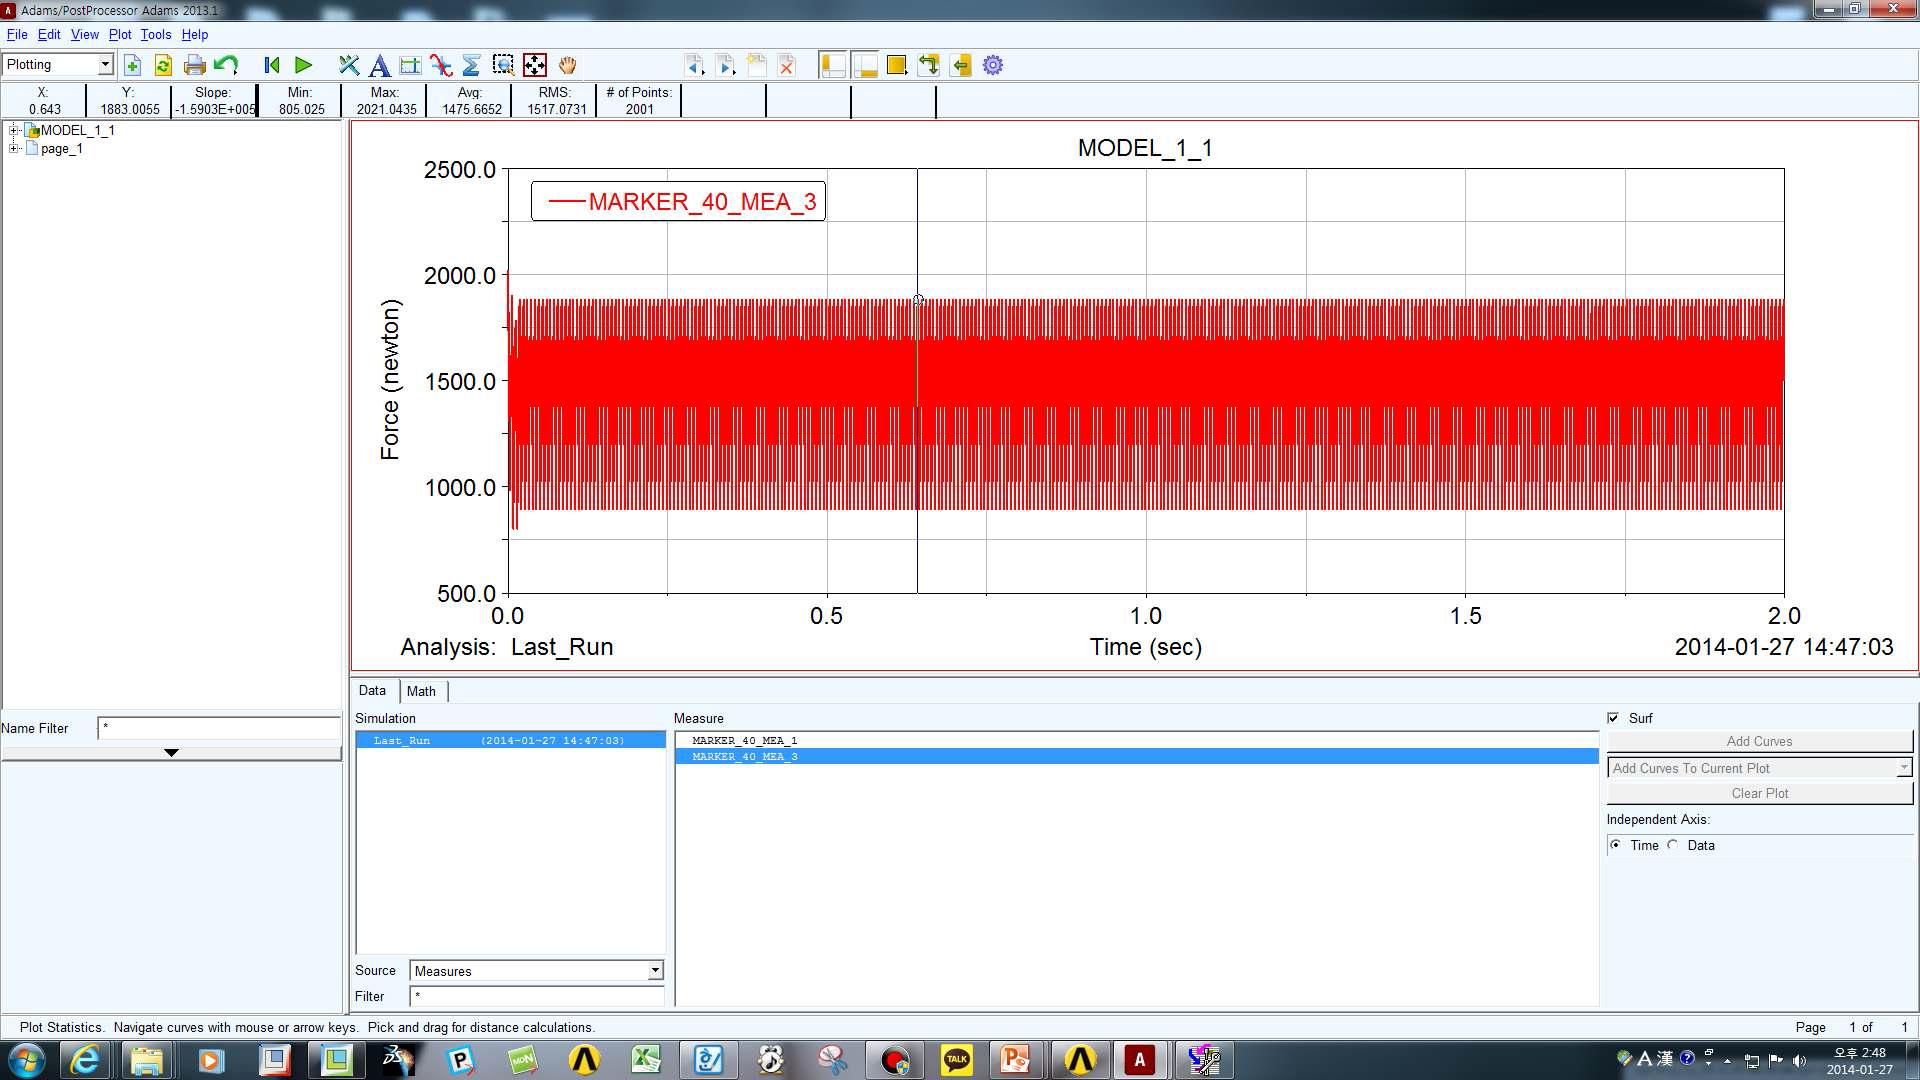Select MARKER_40_MEA_1 in Measure list
1920x1080 pixels.
[x=1137, y=741]
